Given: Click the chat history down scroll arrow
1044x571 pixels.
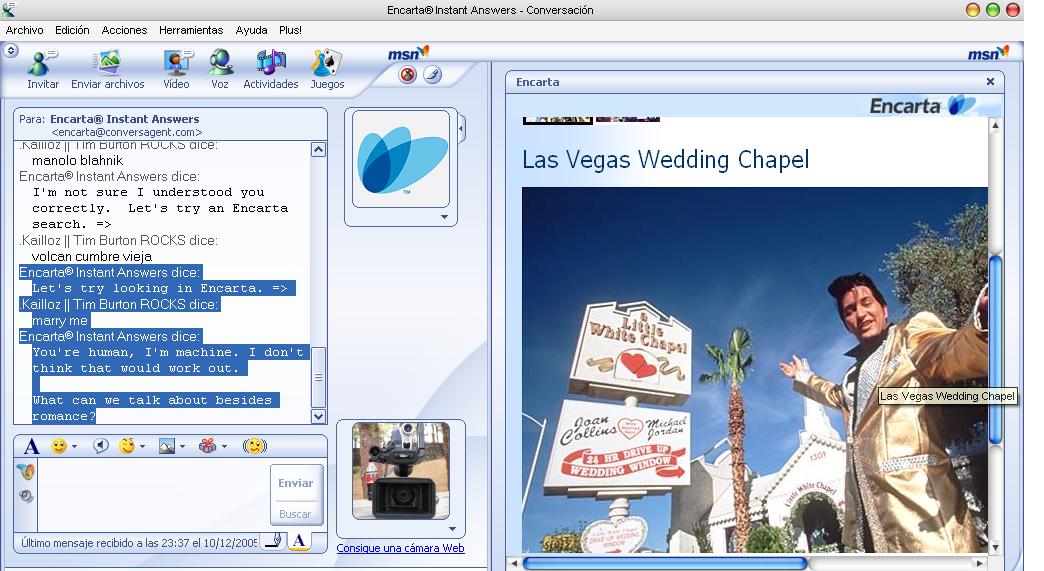Looking at the screenshot, I should tap(318, 417).
